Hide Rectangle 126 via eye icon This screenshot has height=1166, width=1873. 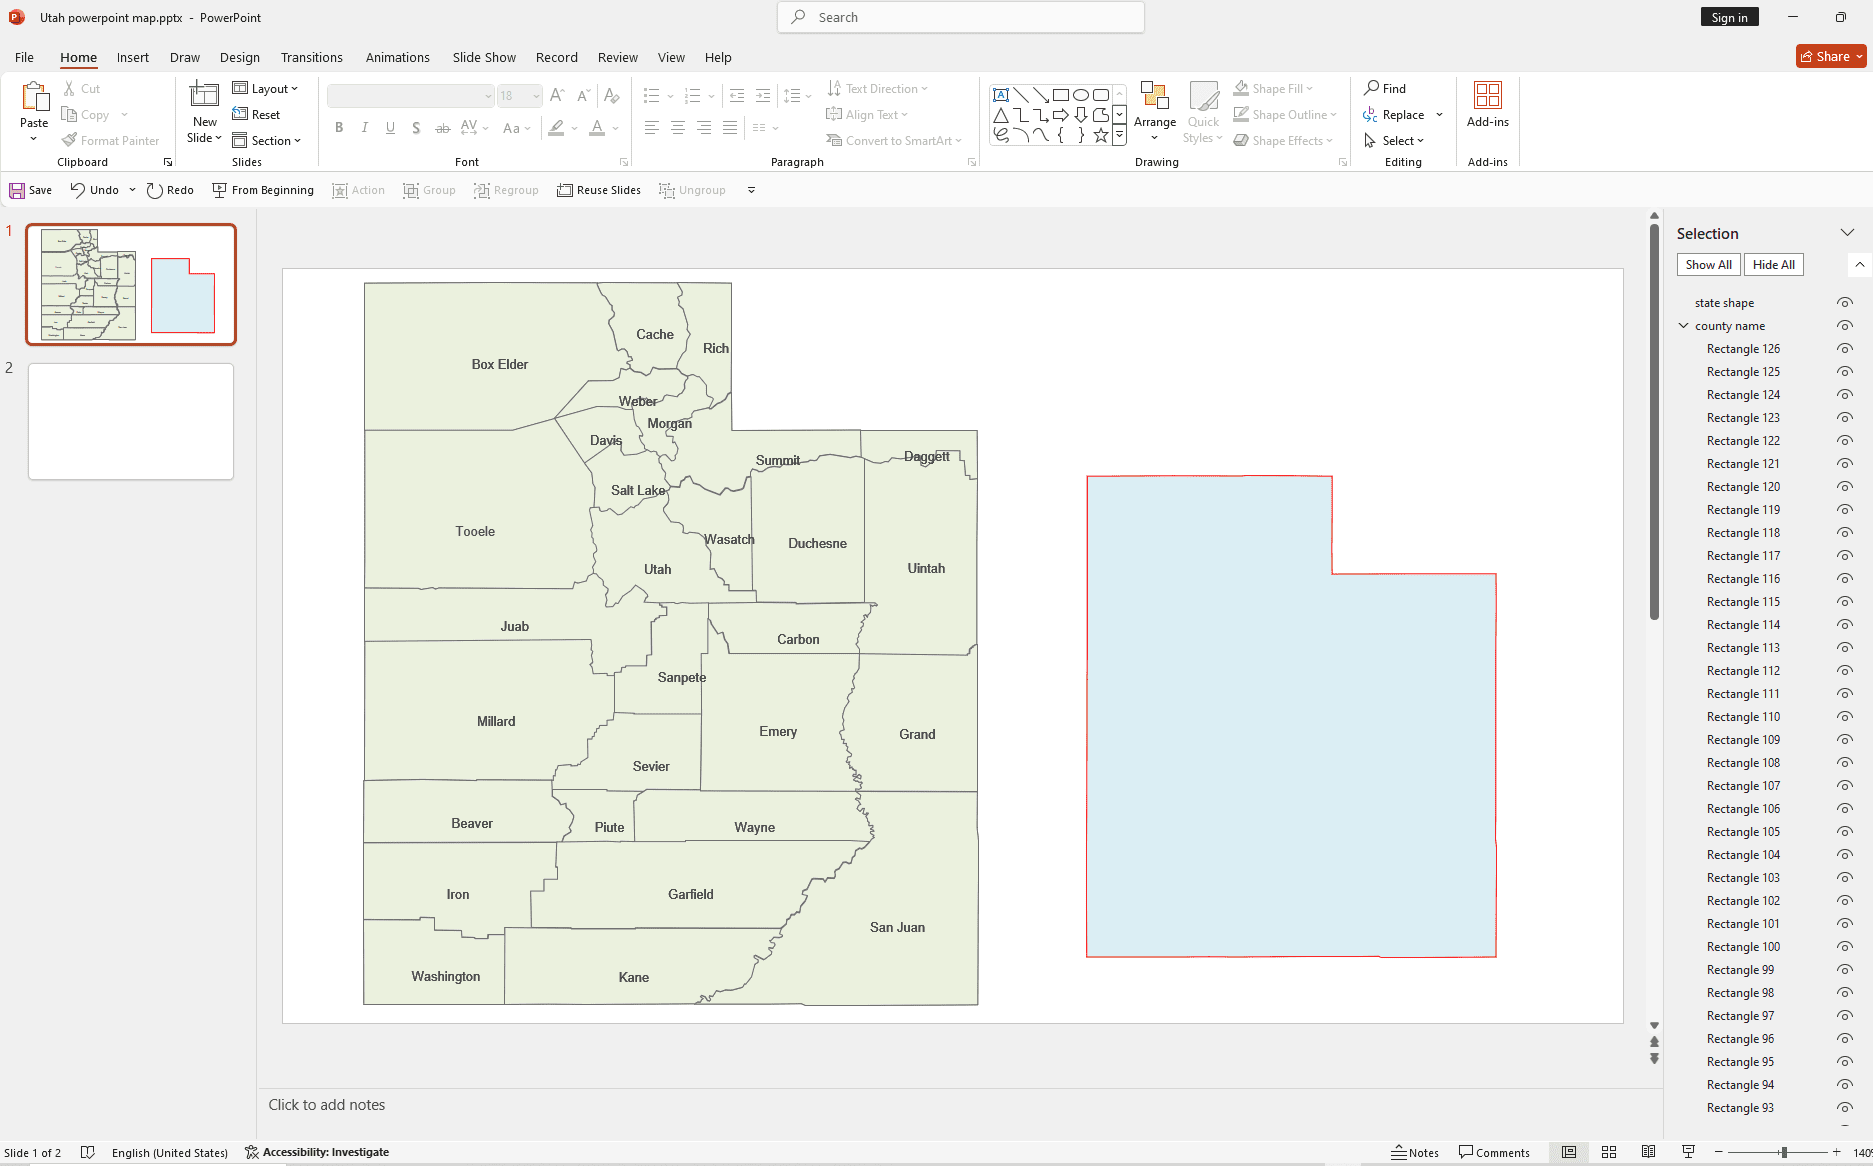pos(1845,349)
